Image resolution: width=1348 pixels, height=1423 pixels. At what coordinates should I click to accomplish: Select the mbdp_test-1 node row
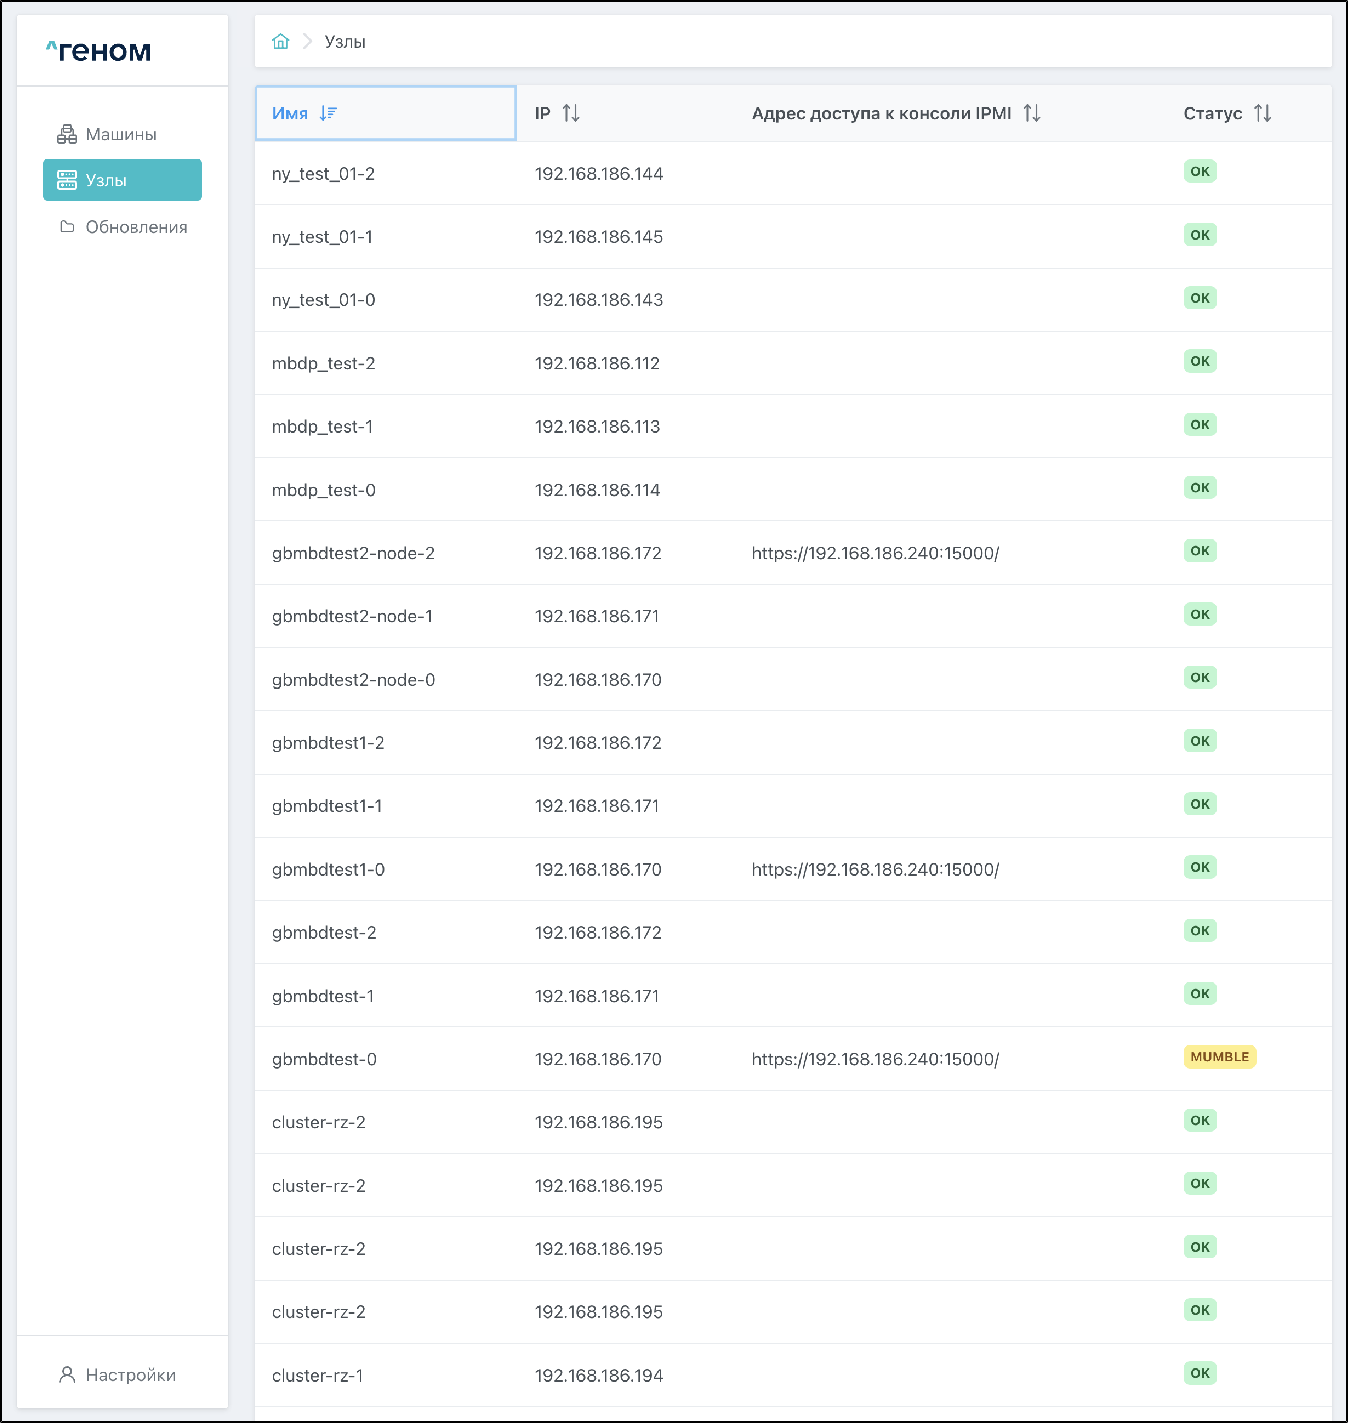[x=322, y=427]
